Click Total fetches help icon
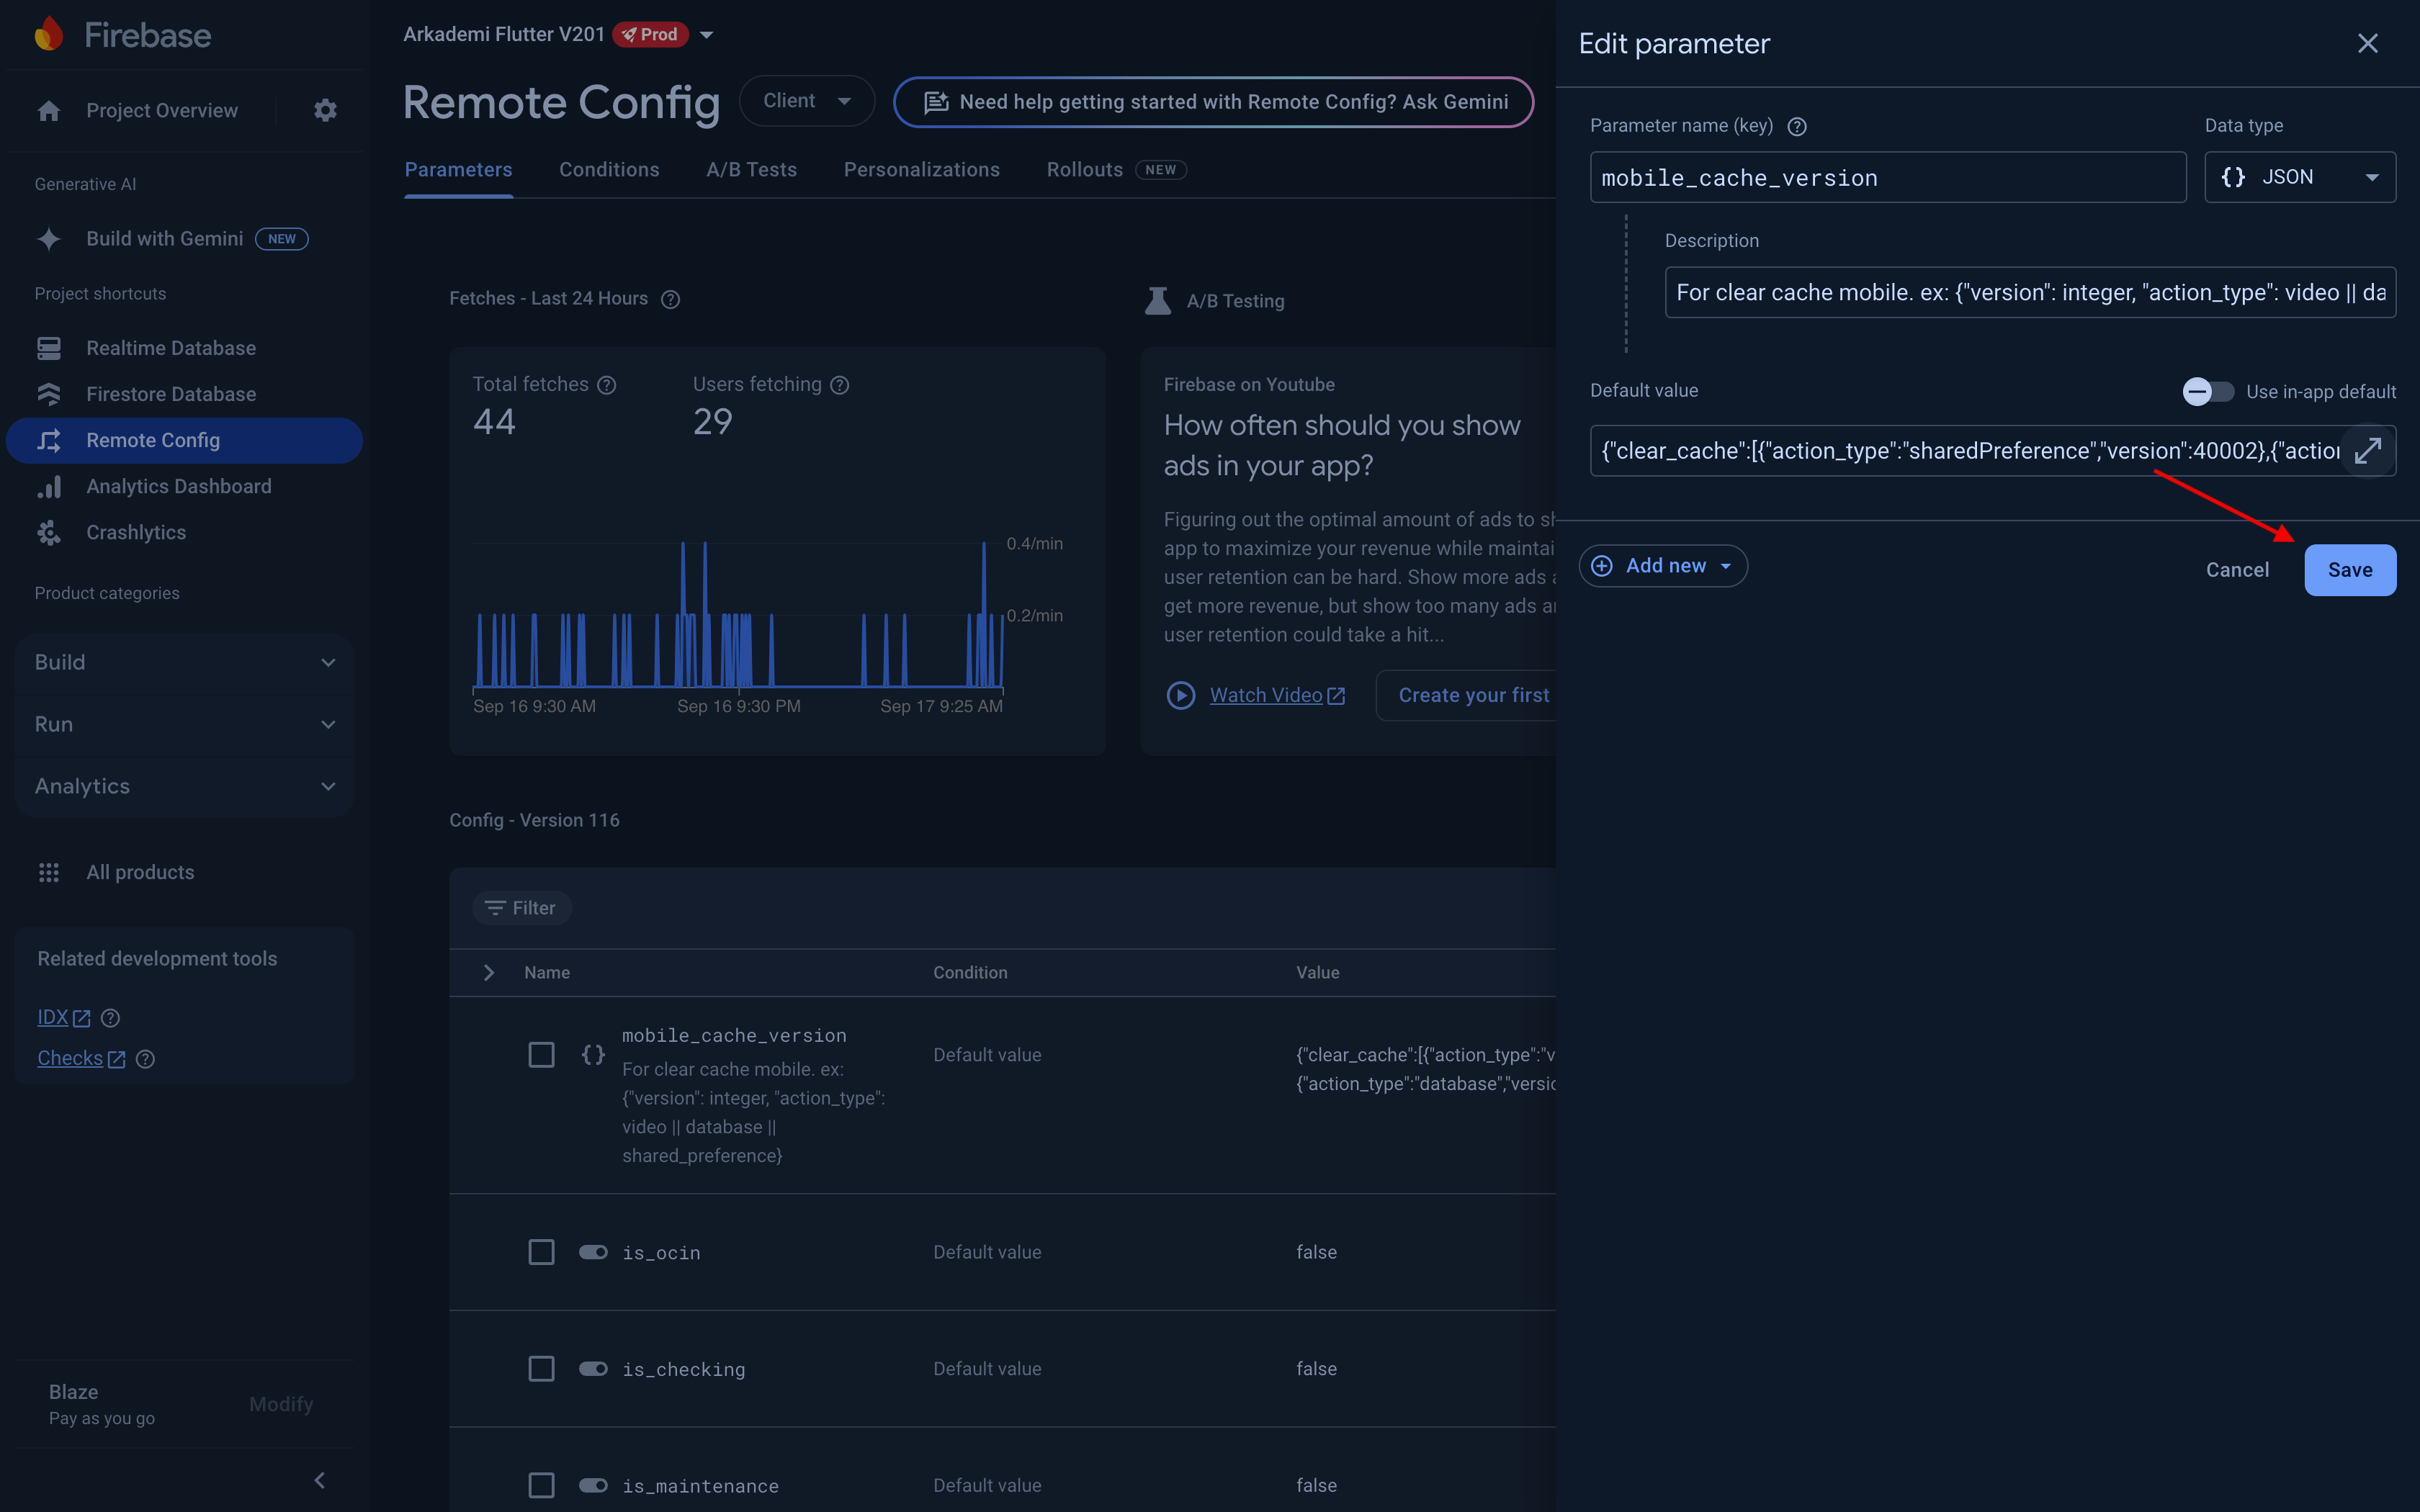The height and width of the screenshot is (1512, 2420). (607, 385)
